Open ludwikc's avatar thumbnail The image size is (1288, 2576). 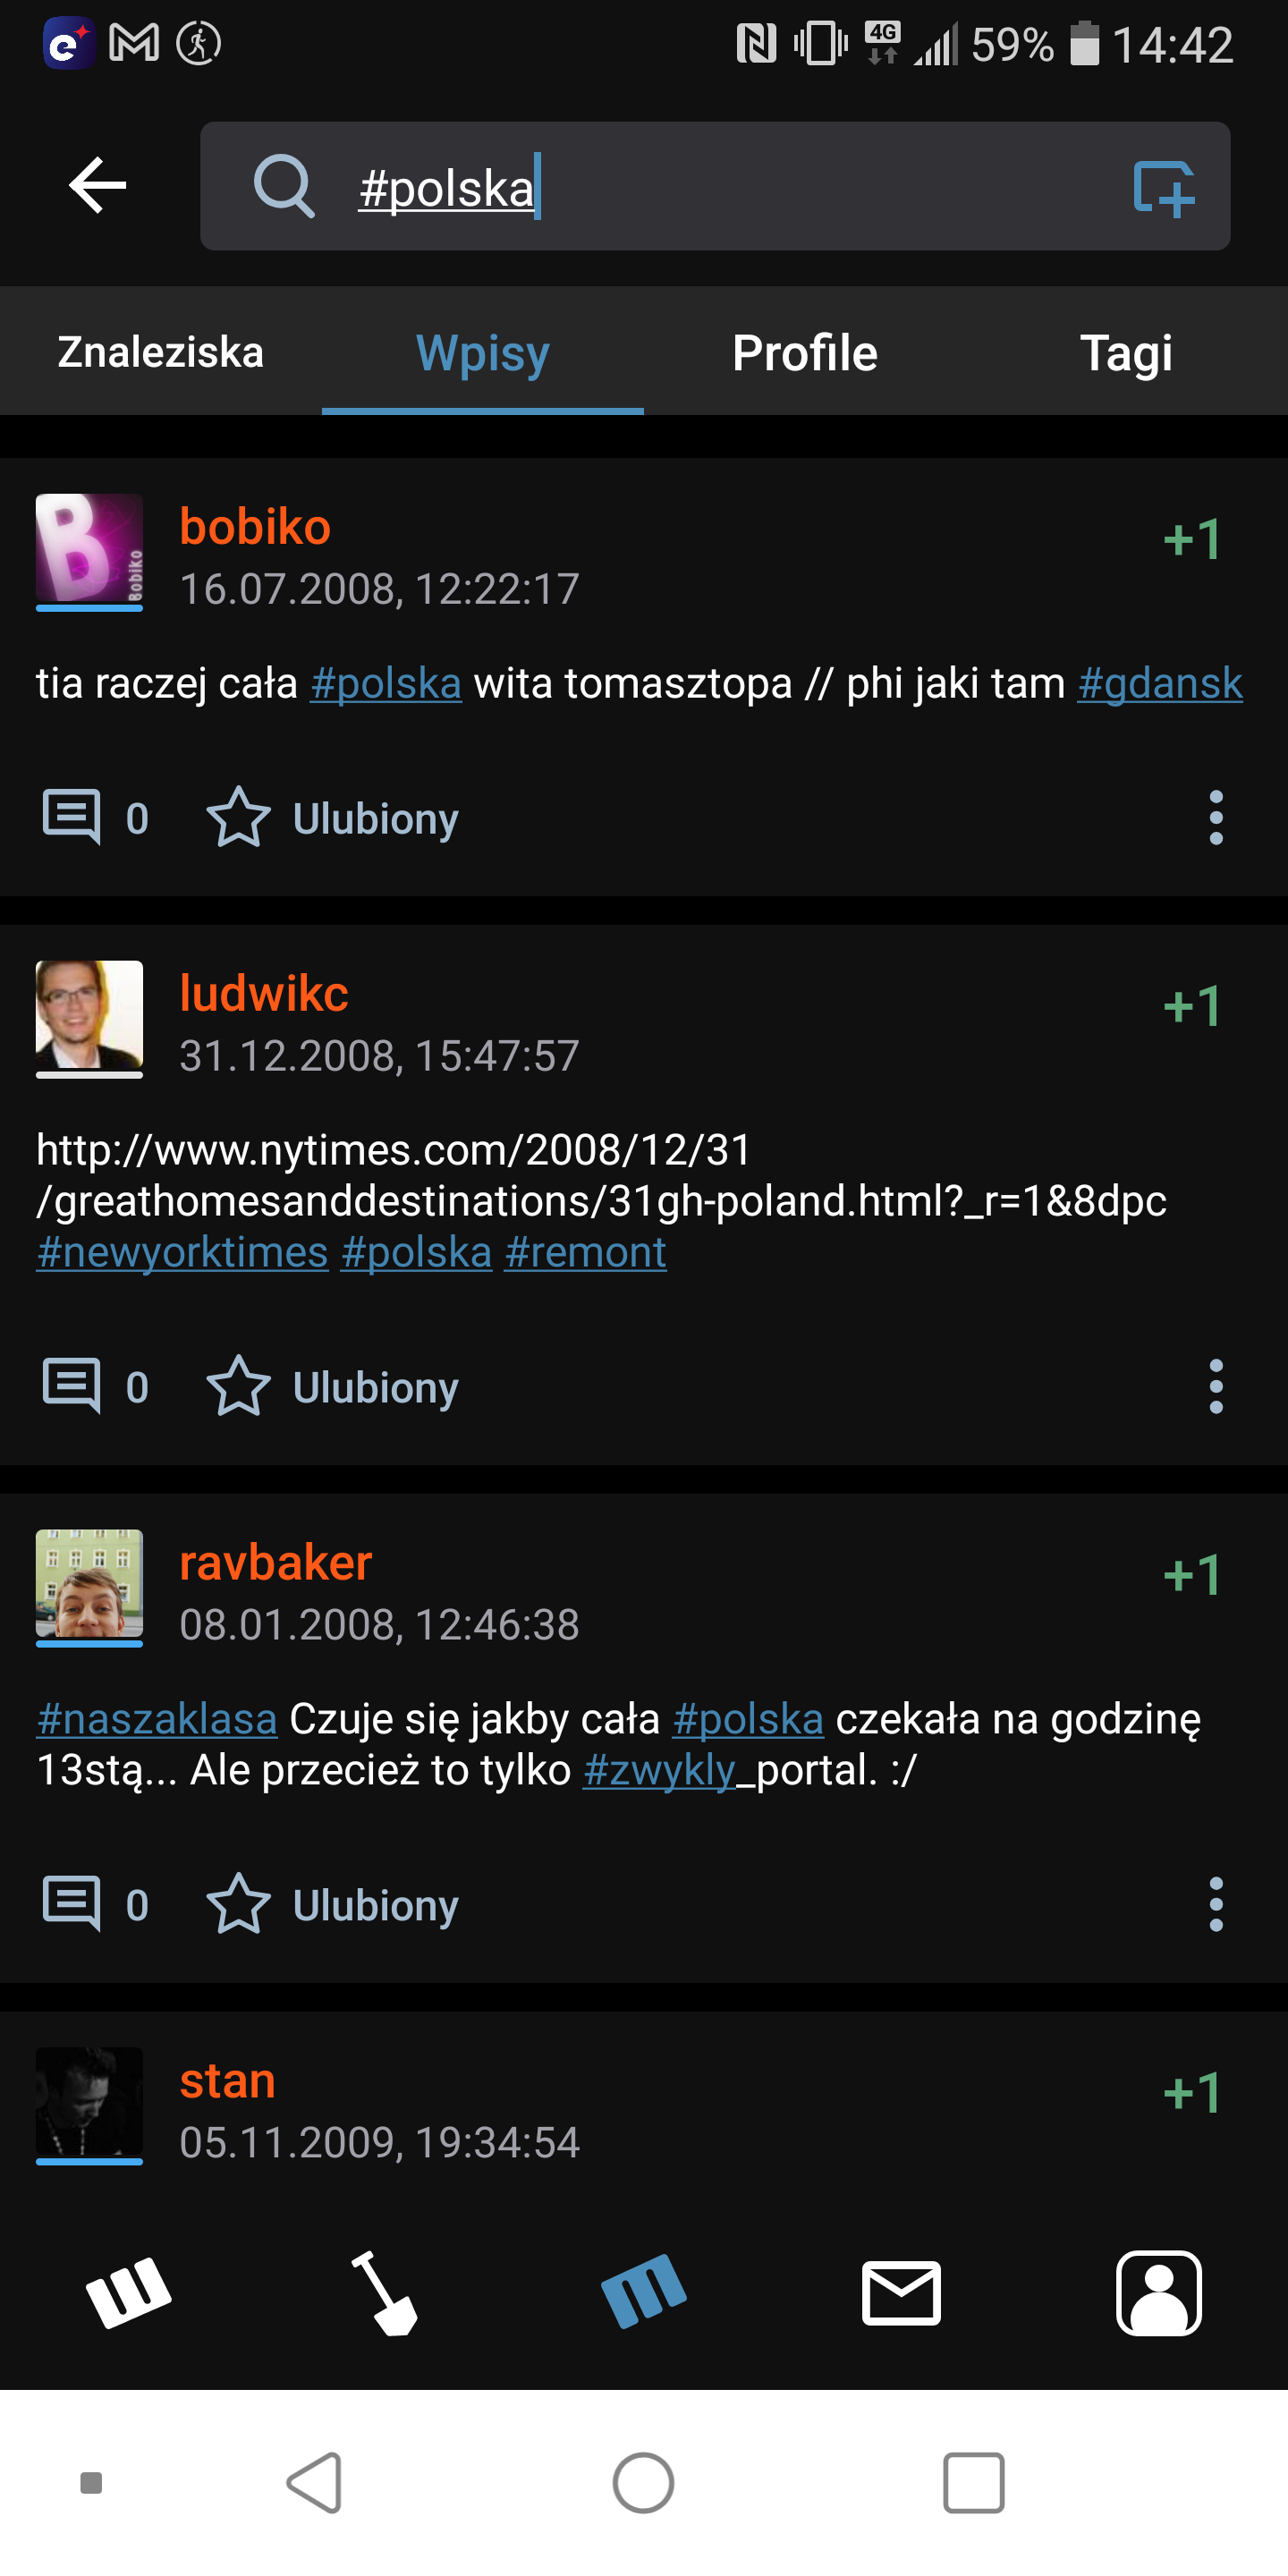pos(89,1018)
